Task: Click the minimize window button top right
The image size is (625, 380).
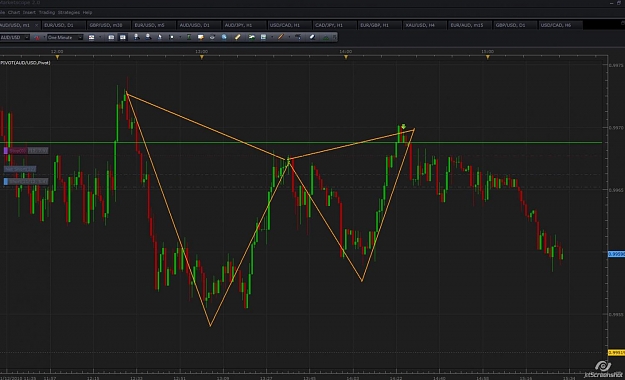Action: click(x=612, y=3)
